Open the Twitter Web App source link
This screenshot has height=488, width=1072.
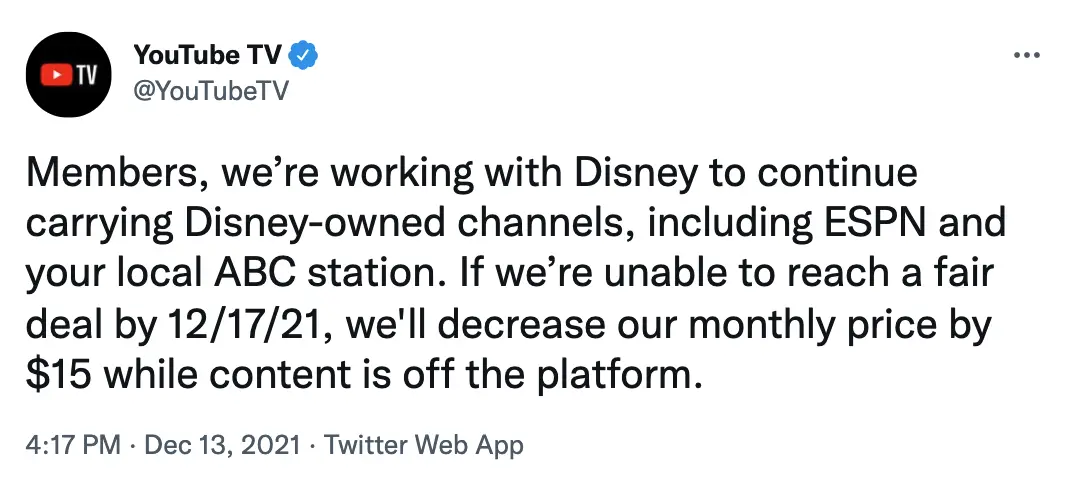[424, 446]
